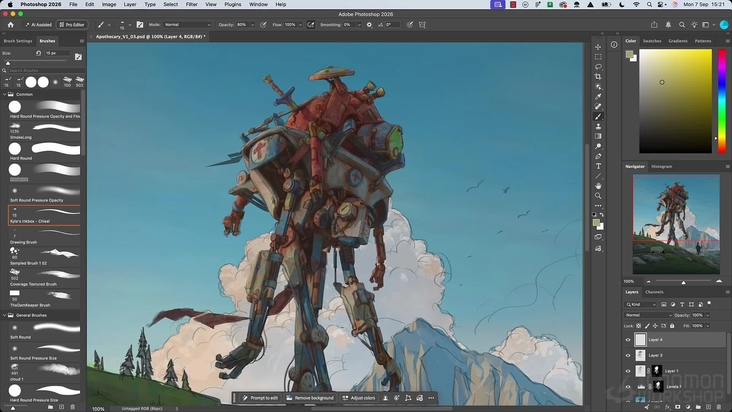The height and width of the screenshot is (412, 732).
Task: Open layer blend mode Normal dropdown
Action: [x=648, y=315]
